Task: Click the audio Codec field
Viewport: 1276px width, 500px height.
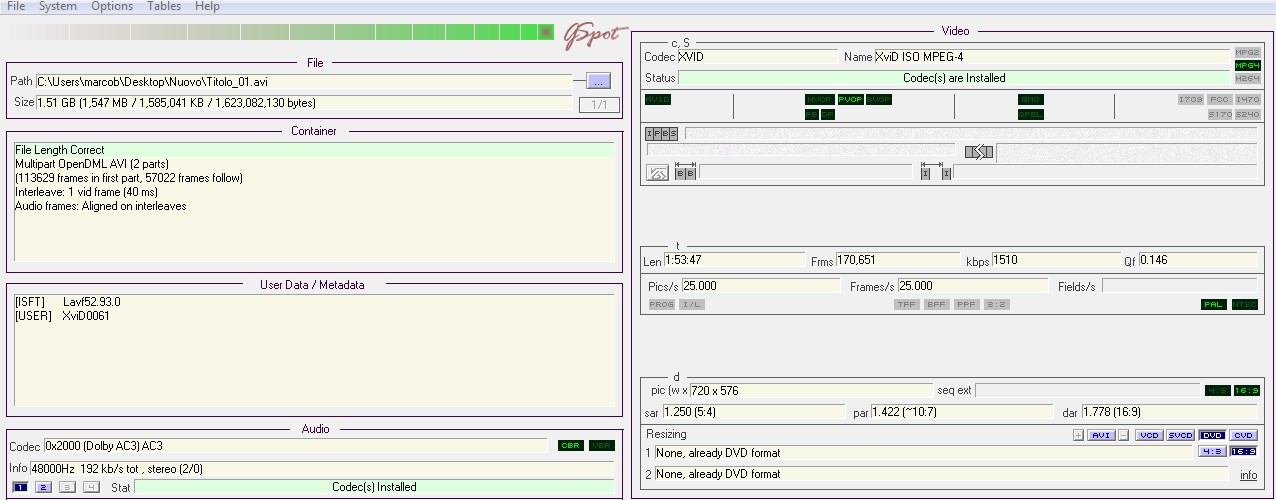Action: 296,446
